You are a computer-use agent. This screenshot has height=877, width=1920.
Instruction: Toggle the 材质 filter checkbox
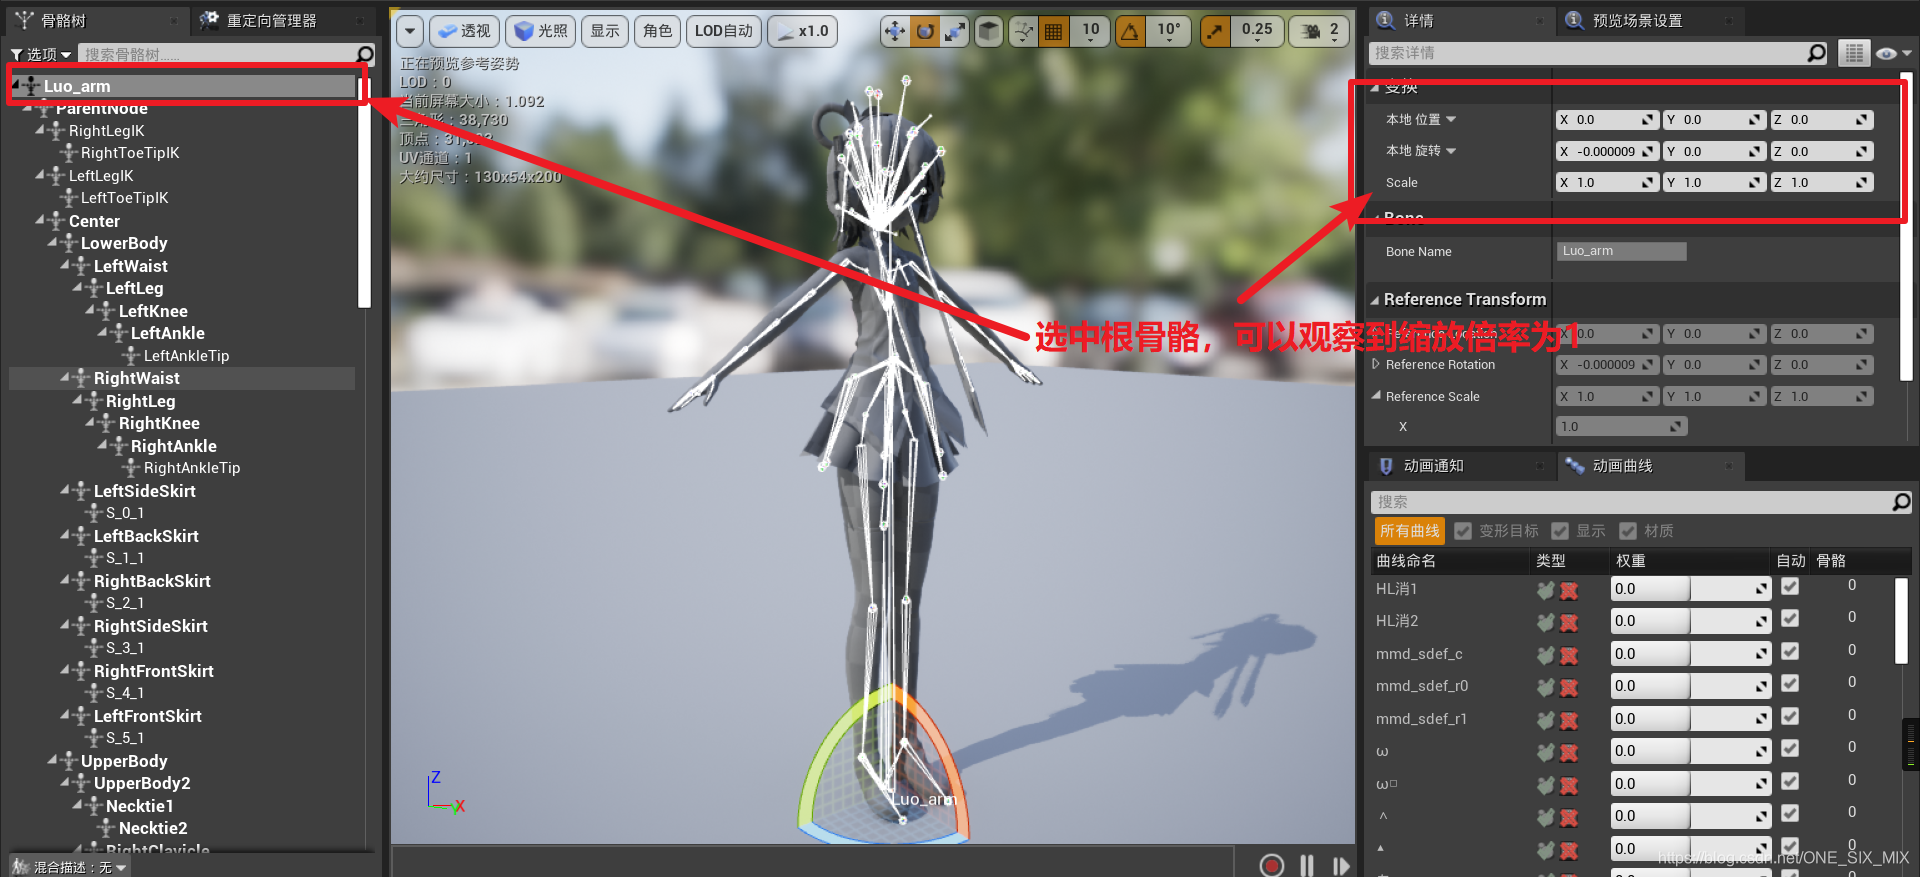pos(1628,531)
